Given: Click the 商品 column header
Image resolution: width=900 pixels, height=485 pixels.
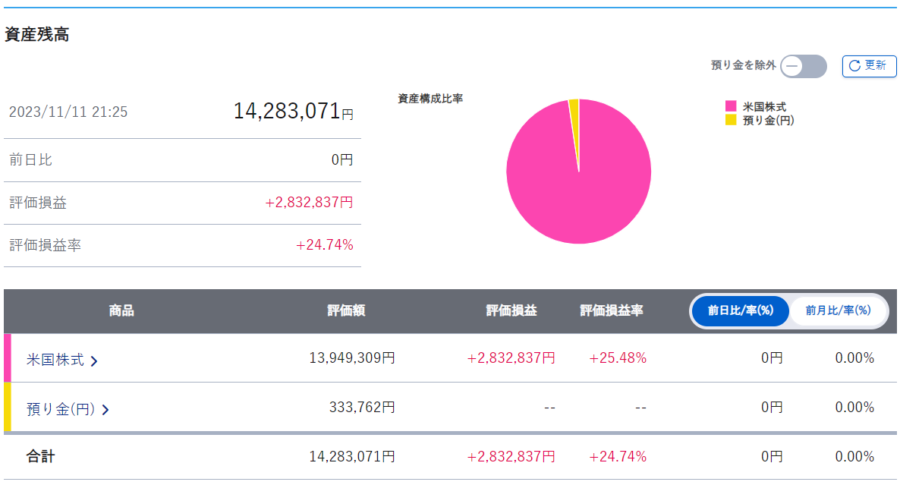Looking at the screenshot, I should pos(121,311).
